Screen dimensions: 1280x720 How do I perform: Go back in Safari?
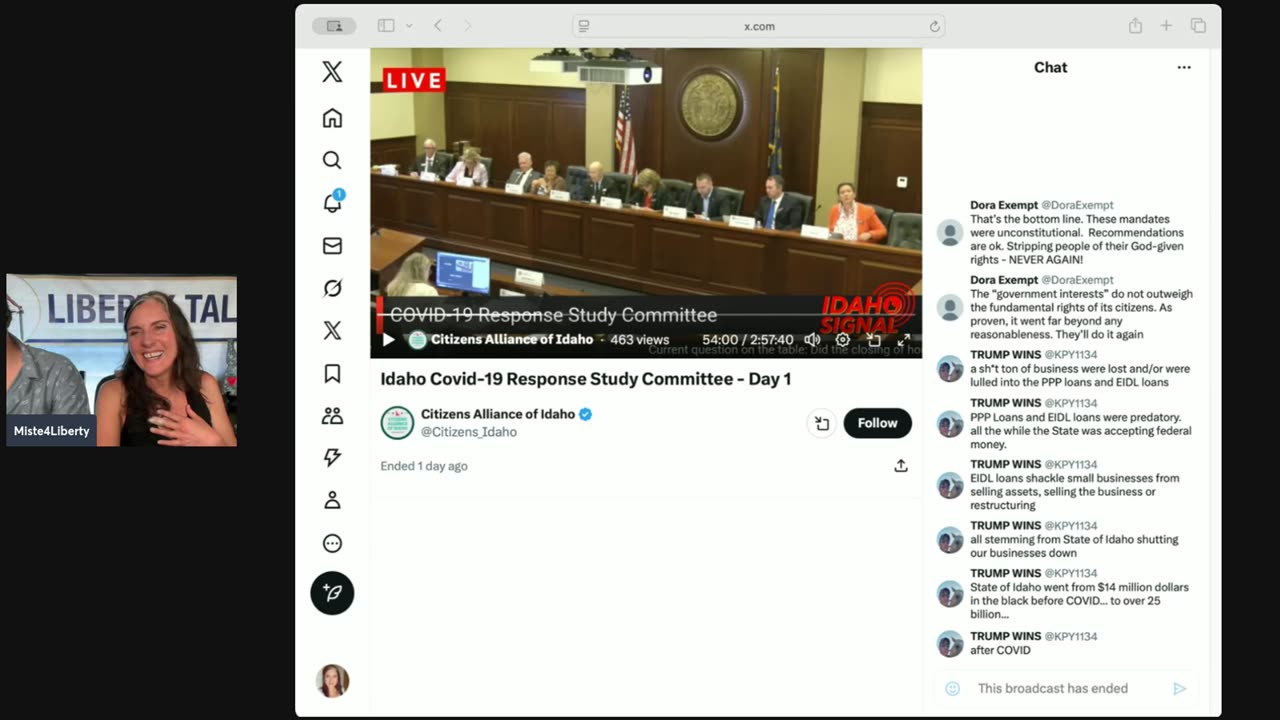click(438, 26)
